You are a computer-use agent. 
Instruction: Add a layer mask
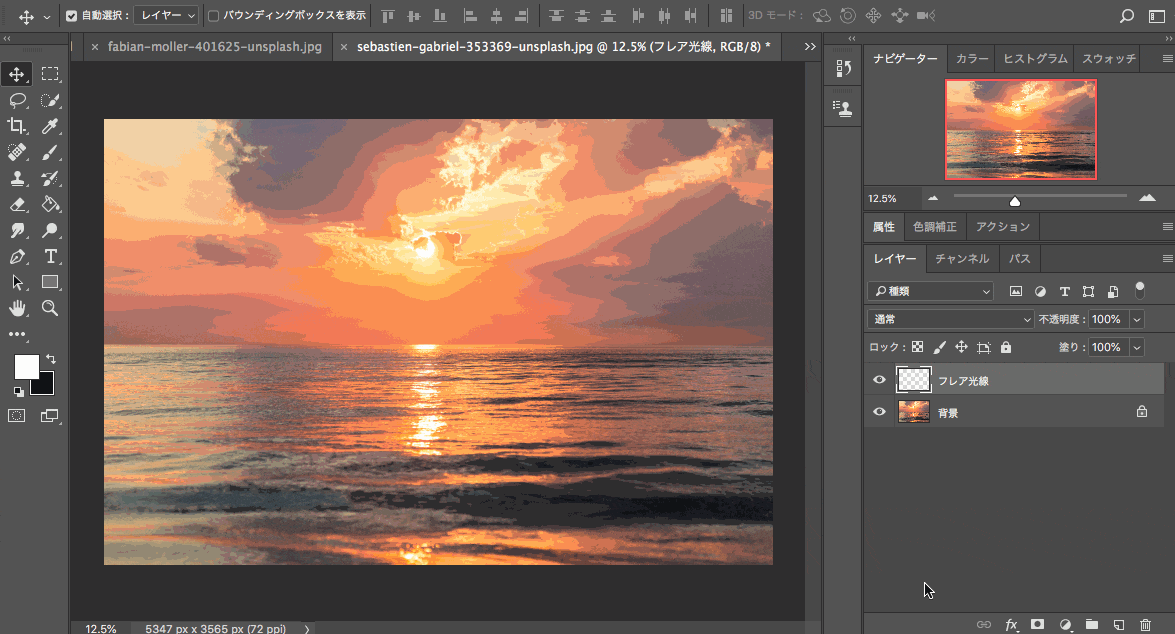pyautogui.click(x=1038, y=624)
